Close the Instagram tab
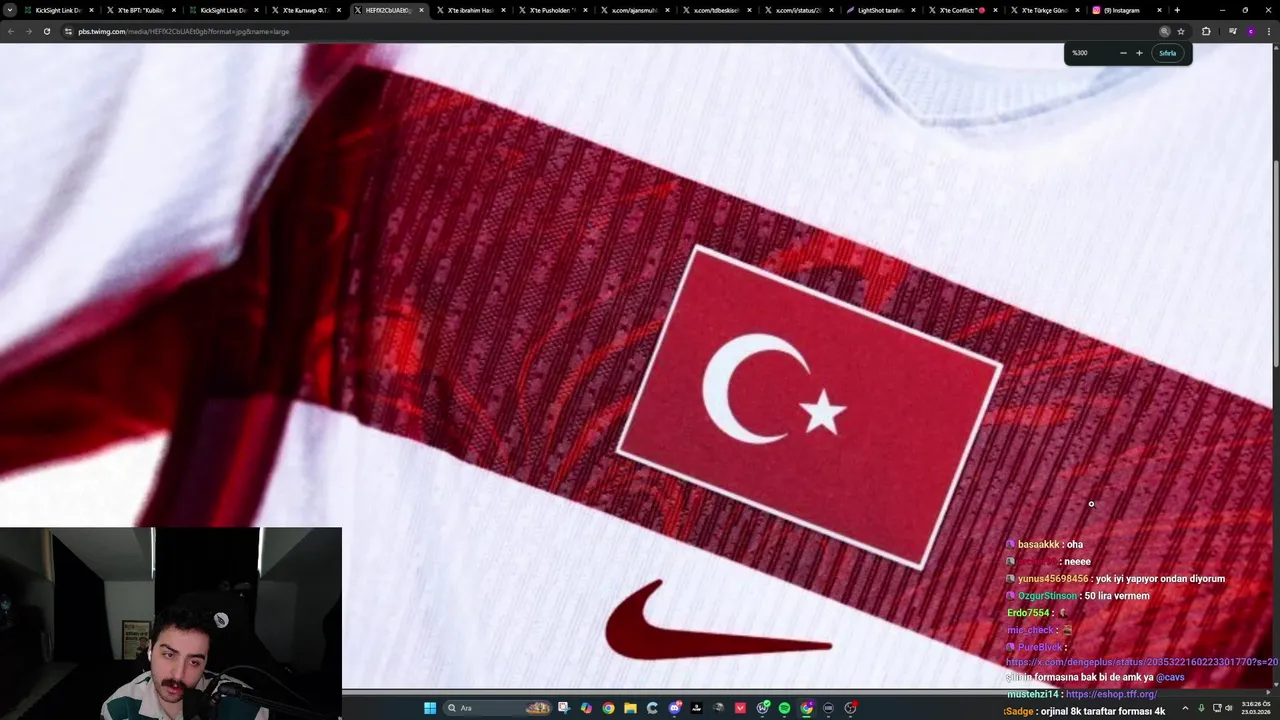The height and width of the screenshot is (720, 1280). coord(1160,10)
